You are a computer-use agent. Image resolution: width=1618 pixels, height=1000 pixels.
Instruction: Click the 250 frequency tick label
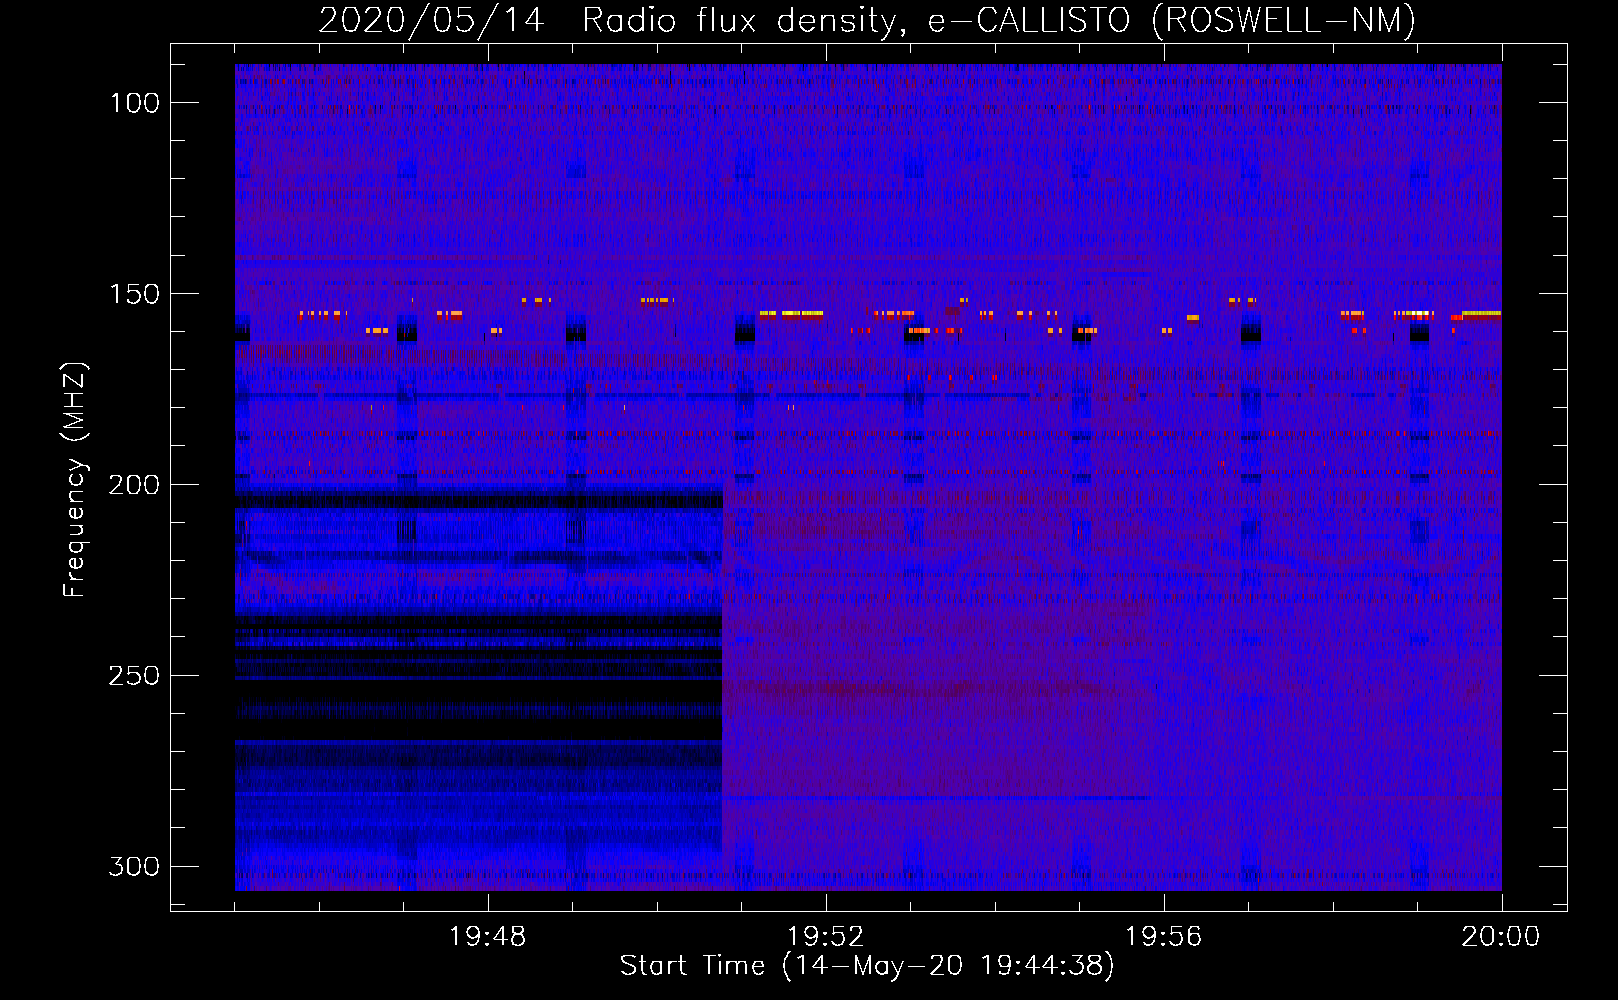pos(134,676)
